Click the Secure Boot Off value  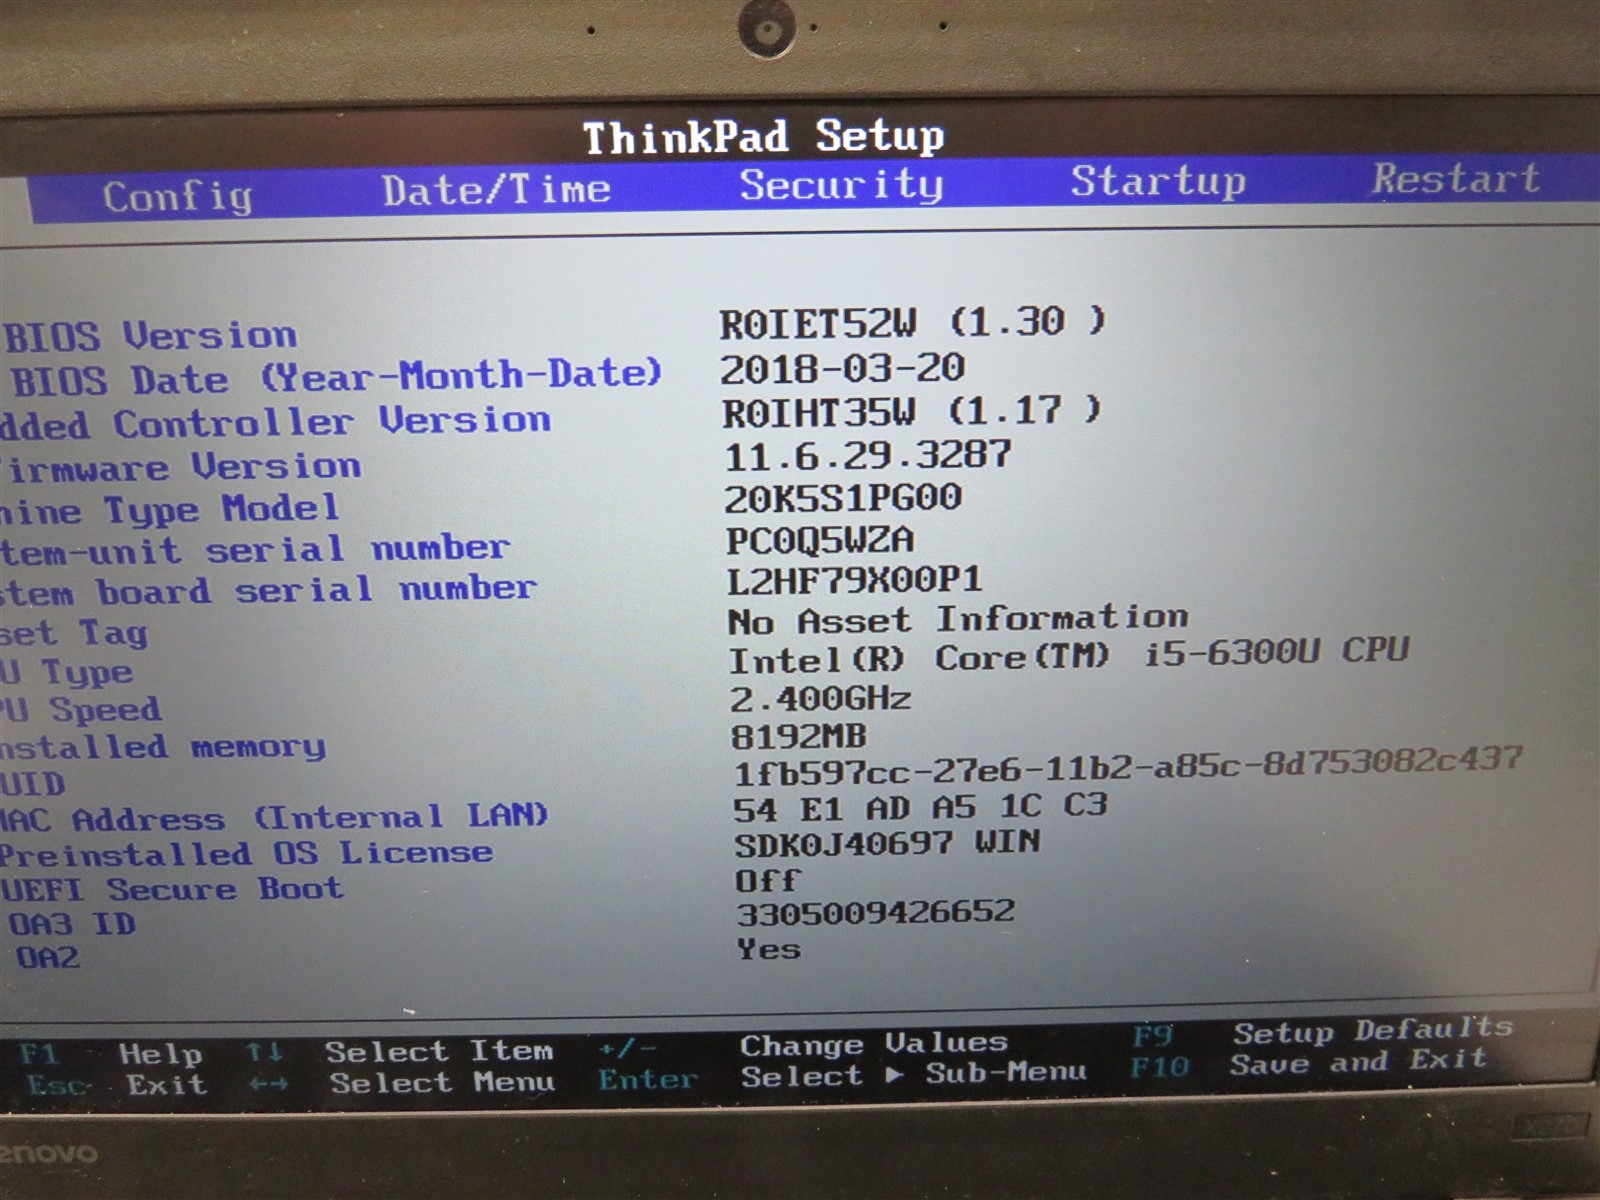[x=767, y=881]
